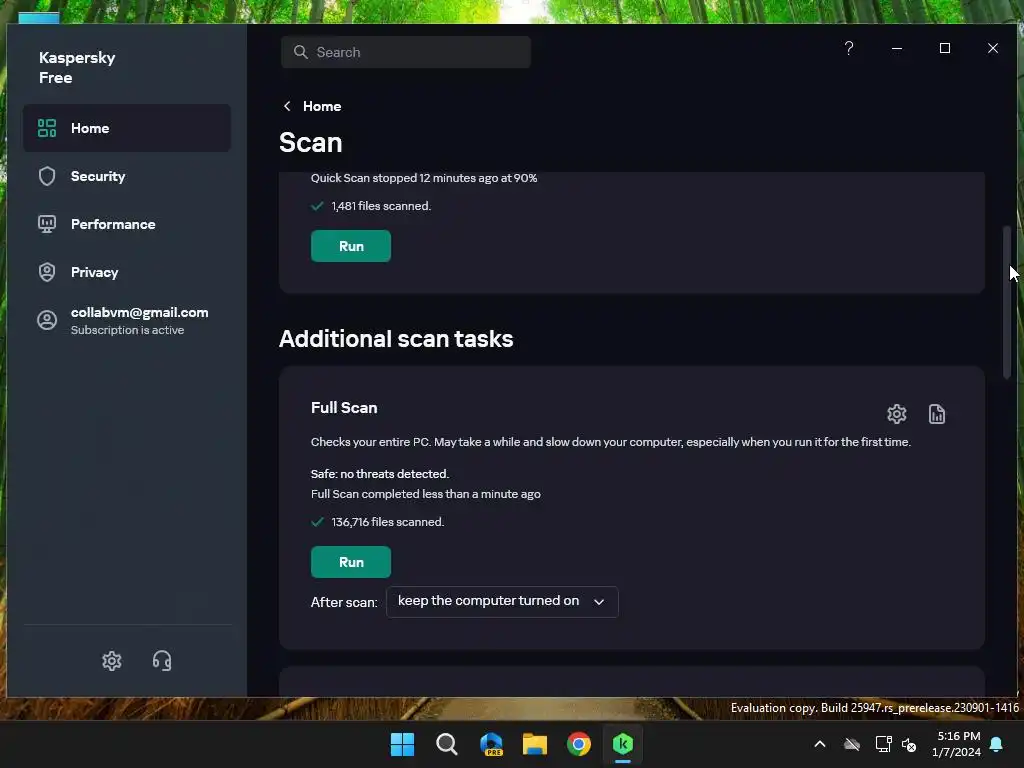The image size is (1024, 768).
Task: Click the taskbar clock 5:16 PM
Action: [x=959, y=744]
